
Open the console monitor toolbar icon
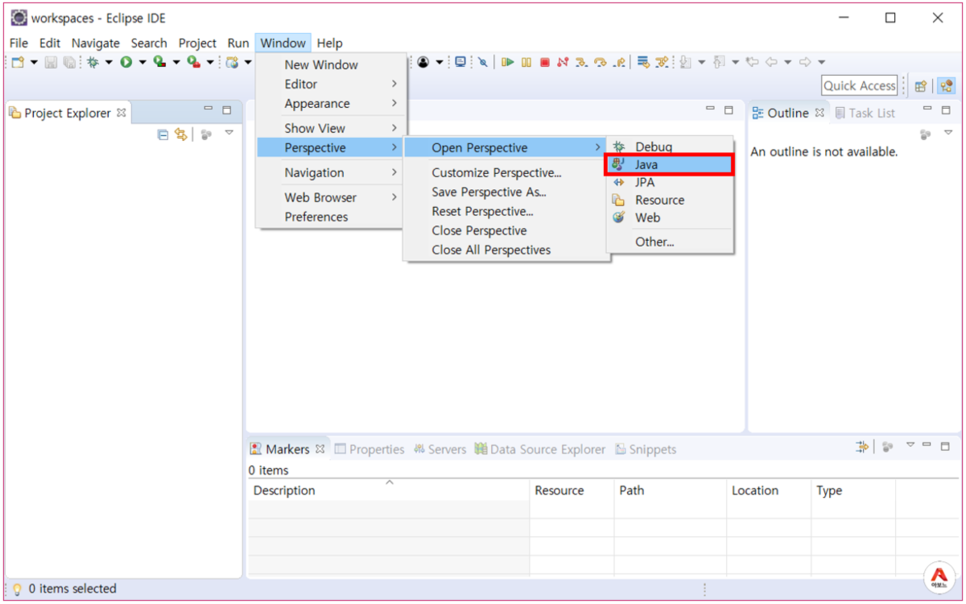coord(460,62)
